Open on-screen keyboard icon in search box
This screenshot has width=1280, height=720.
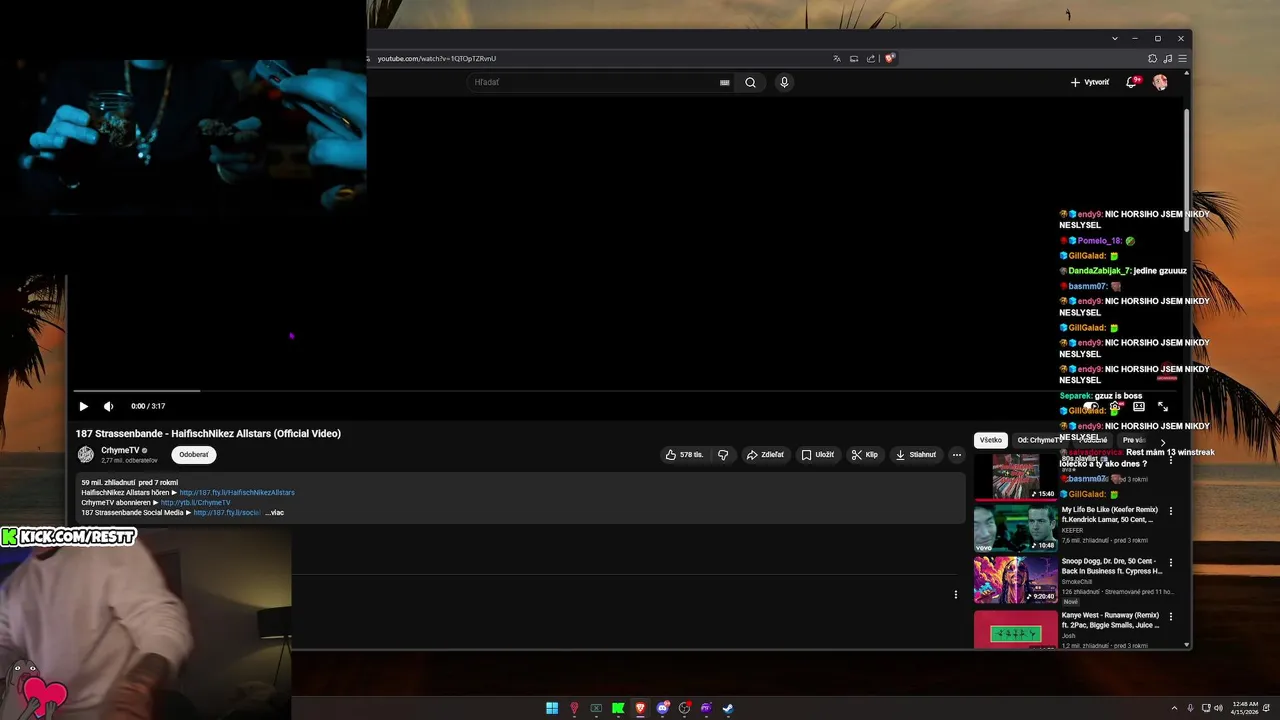coord(725,83)
